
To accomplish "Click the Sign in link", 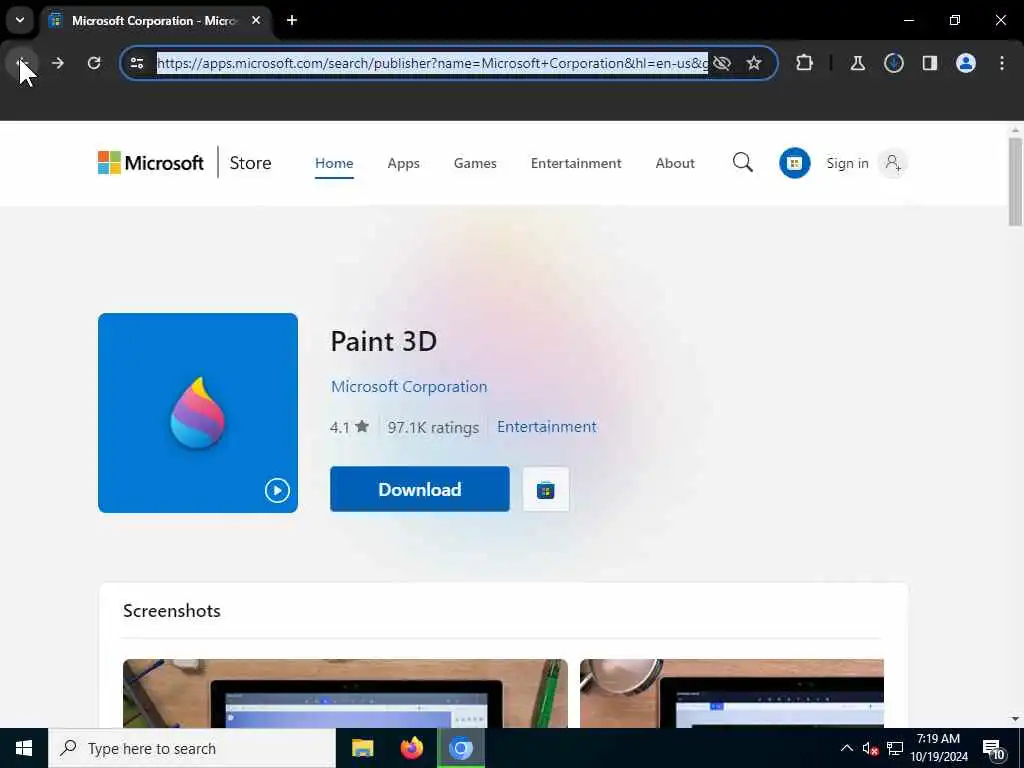I will [x=848, y=163].
